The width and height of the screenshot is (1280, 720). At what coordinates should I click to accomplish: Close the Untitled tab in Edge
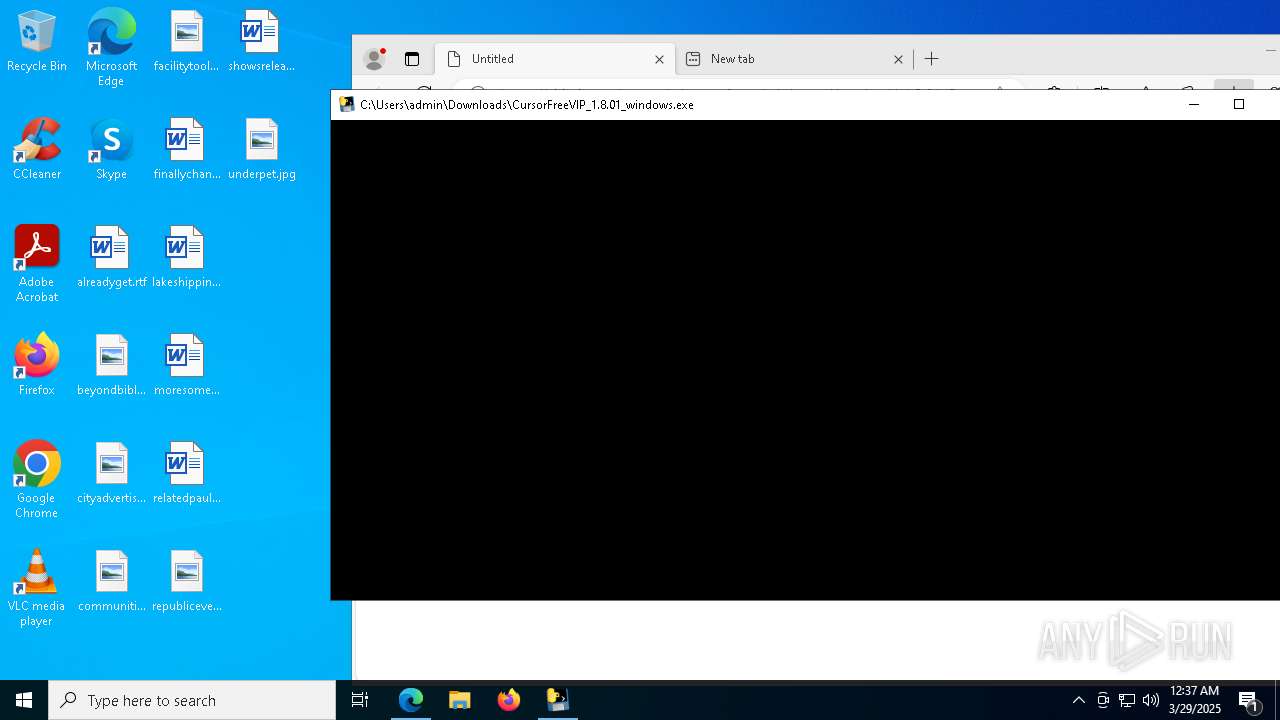pyautogui.click(x=659, y=59)
